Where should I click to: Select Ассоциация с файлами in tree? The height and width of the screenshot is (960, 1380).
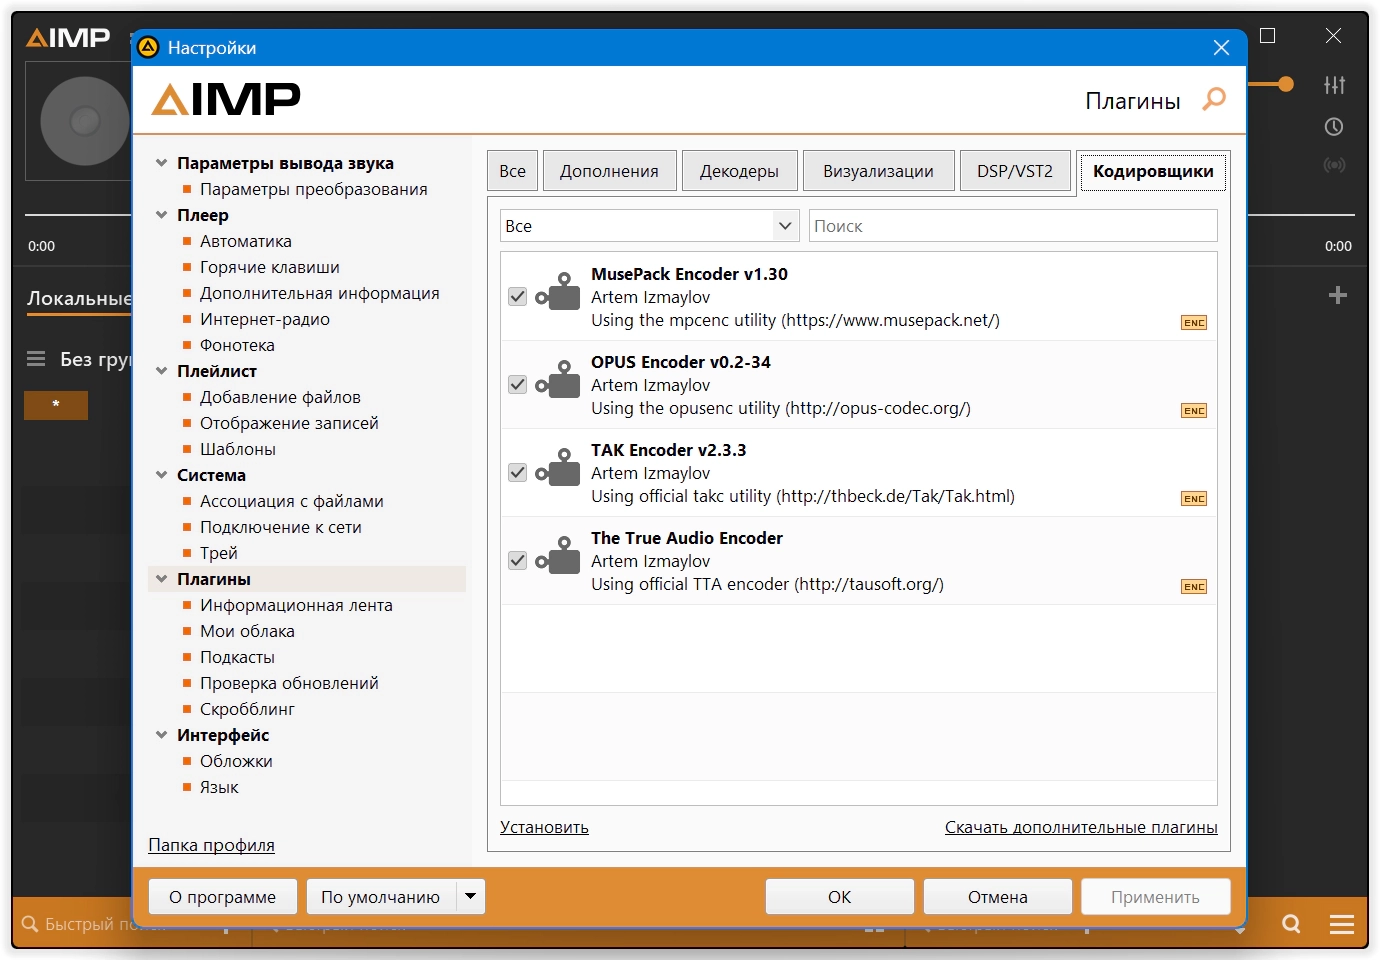(x=292, y=501)
